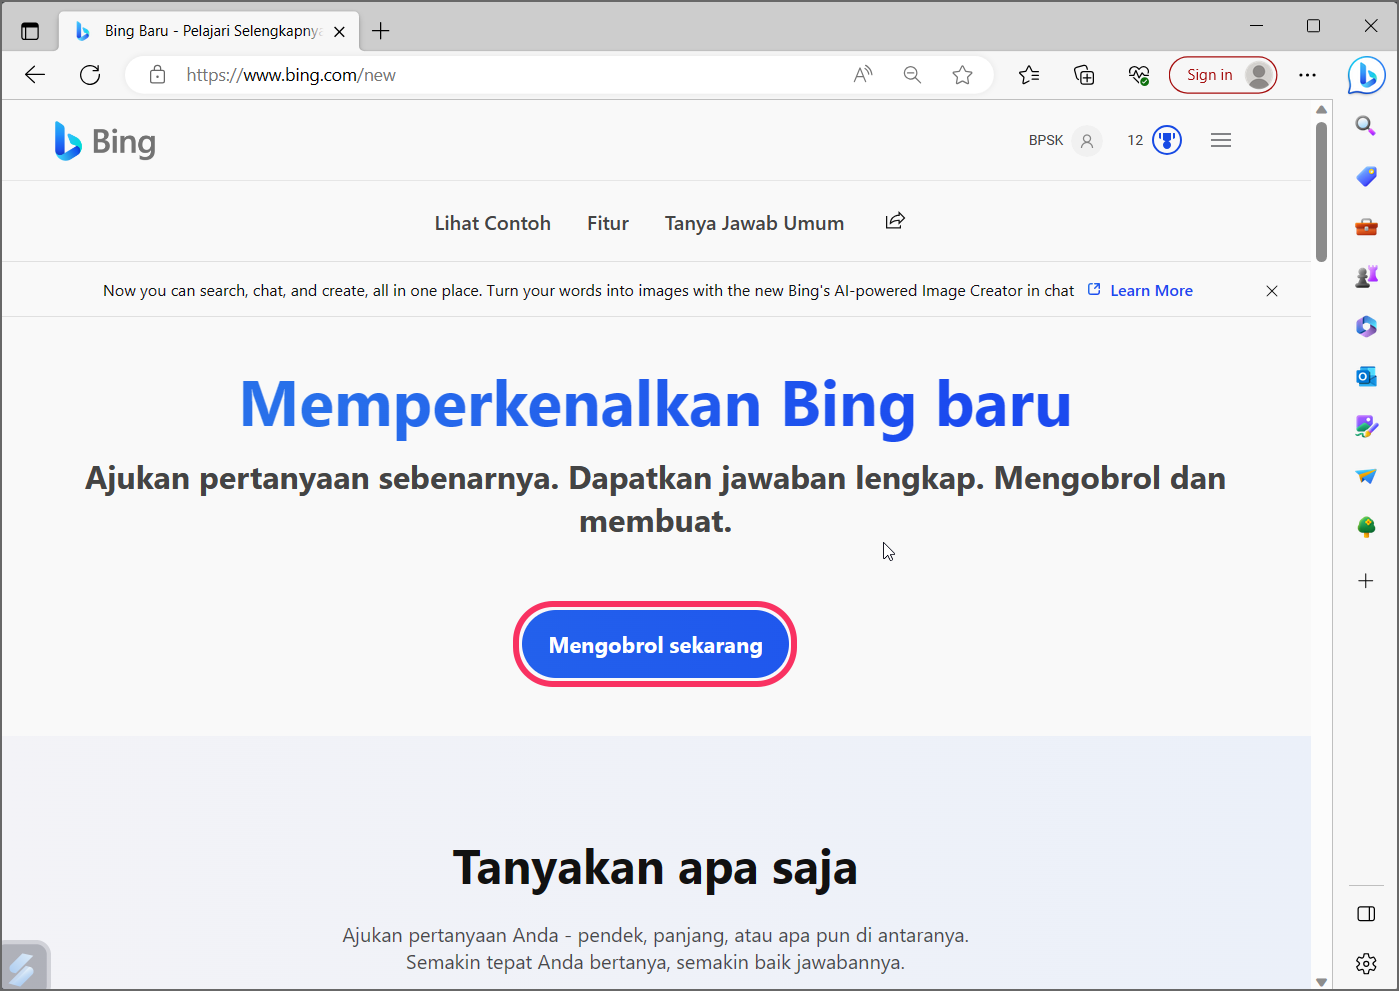Open the Bing hamburger menu

pyautogui.click(x=1221, y=140)
